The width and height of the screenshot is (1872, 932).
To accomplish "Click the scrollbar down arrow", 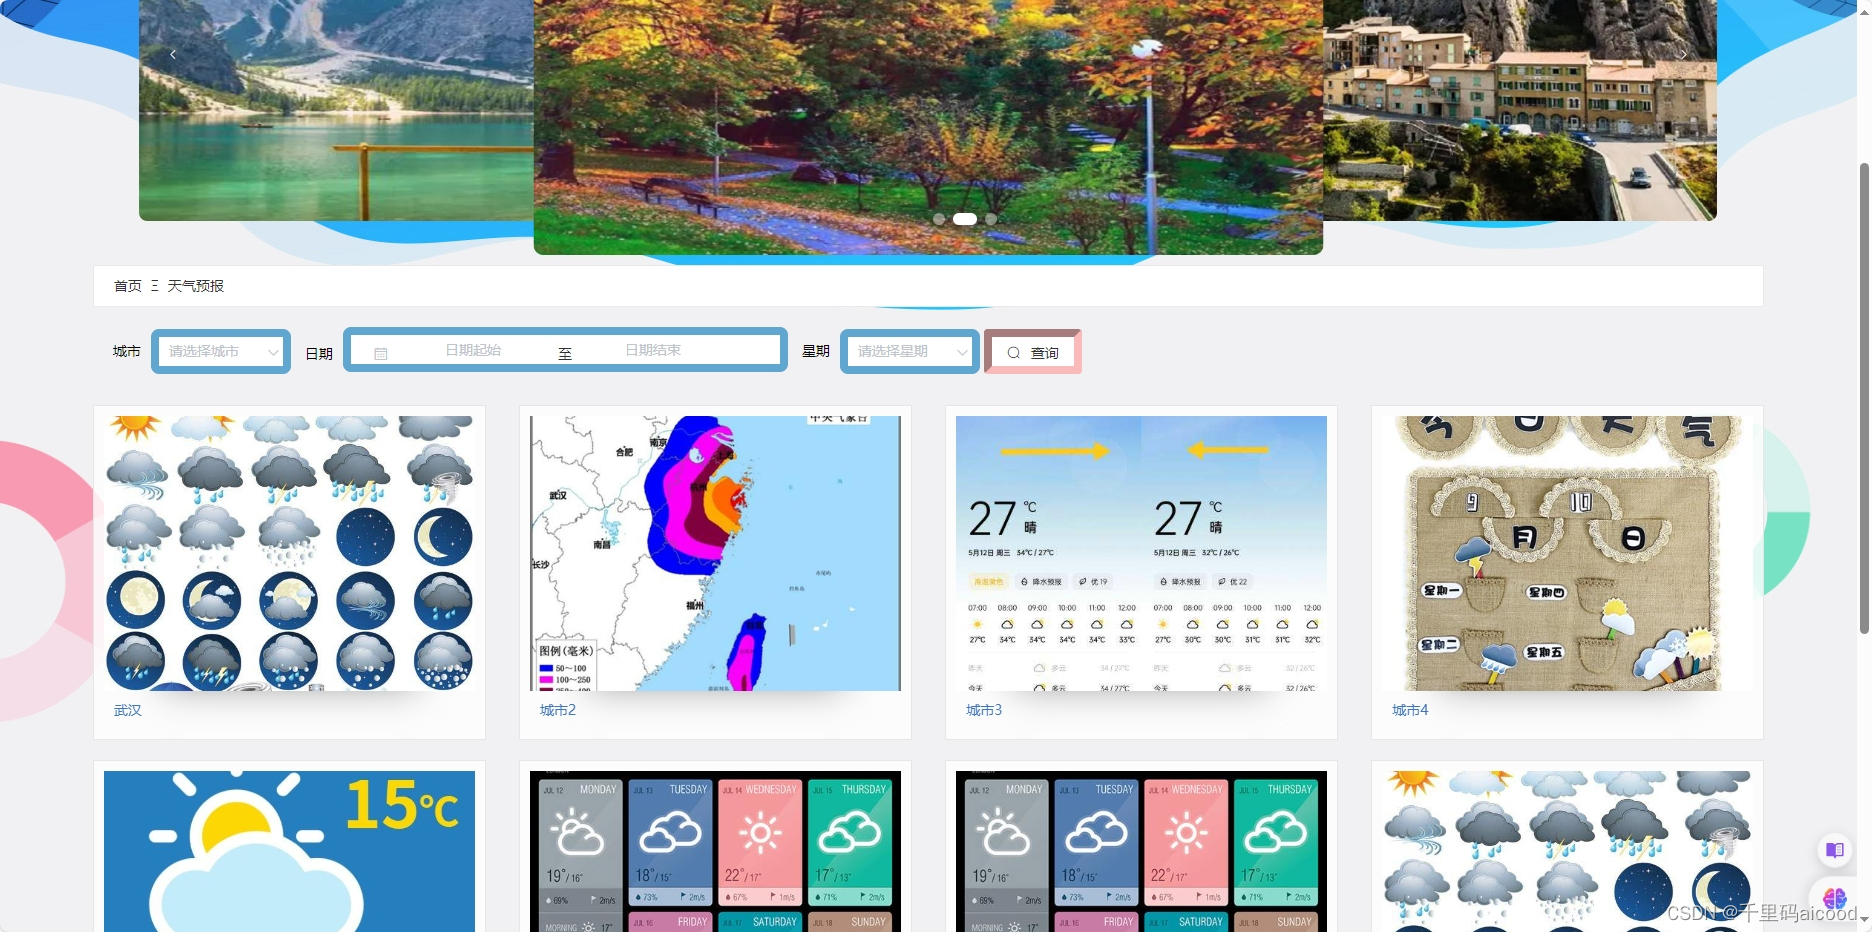I will coord(1864,919).
